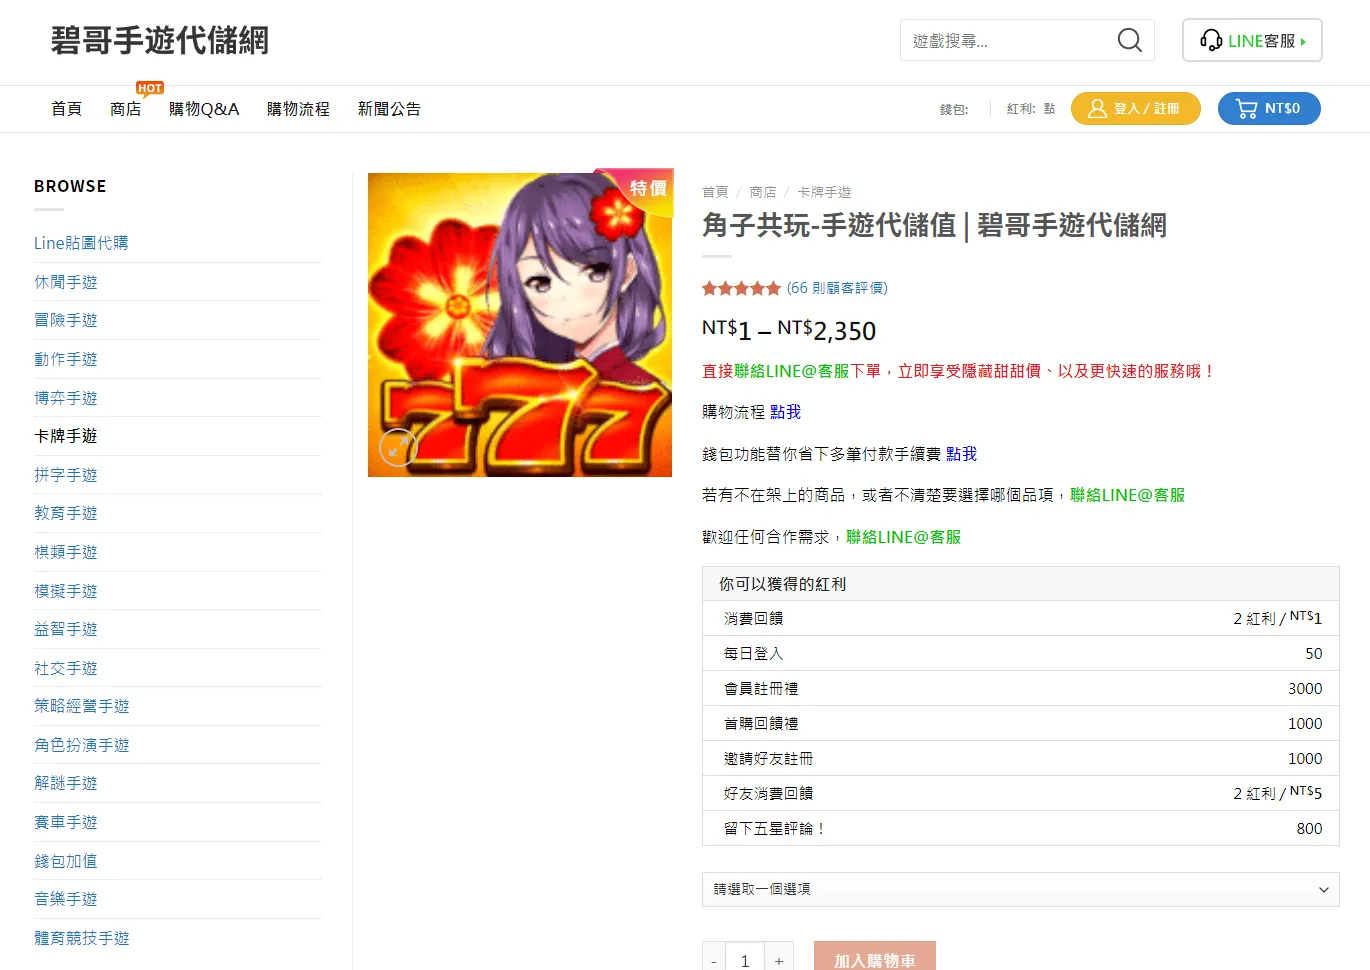The height and width of the screenshot is (970, 1370).
Task: Open 社交手遊 category
Action: (x=66, y=668)
